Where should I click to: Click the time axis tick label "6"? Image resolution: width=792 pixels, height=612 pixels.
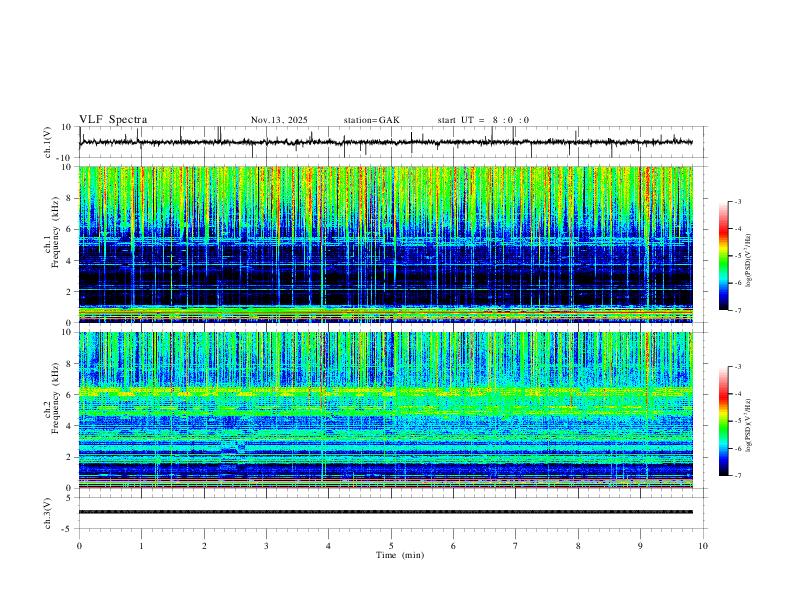453,546
